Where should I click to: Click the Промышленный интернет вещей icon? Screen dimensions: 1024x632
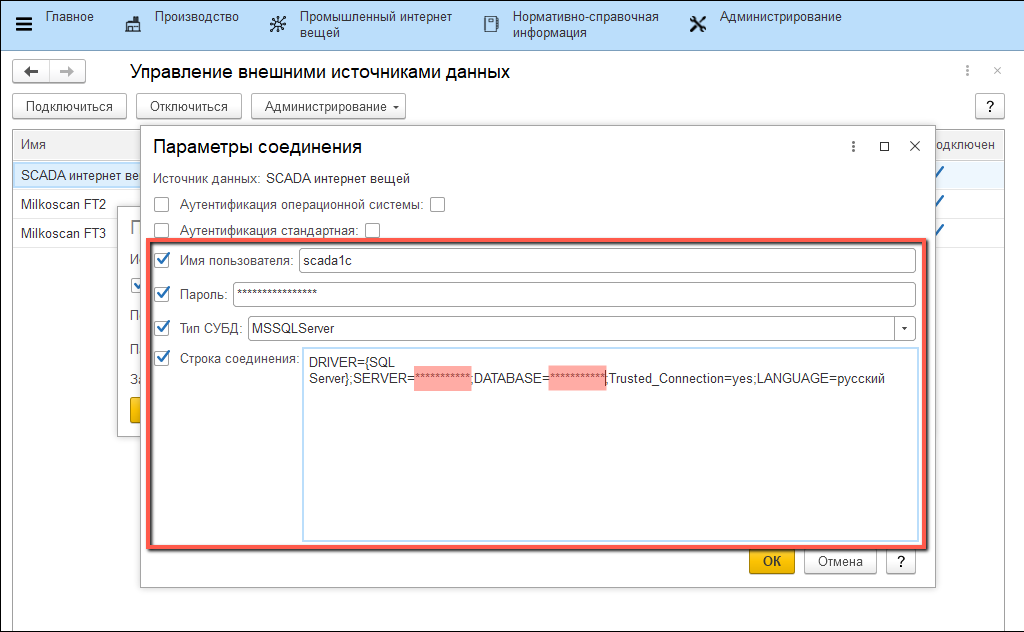click(x=278, y=24)
